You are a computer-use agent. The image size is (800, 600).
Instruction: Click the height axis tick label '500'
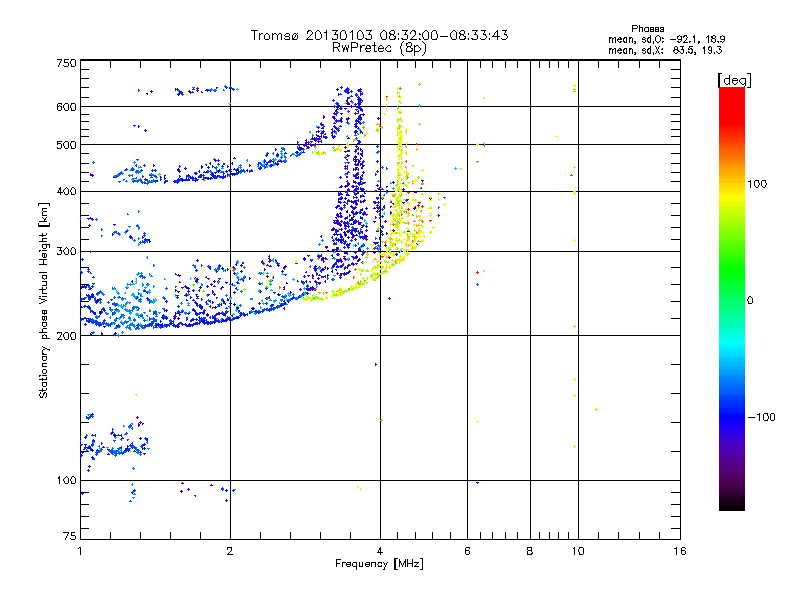click(x=67, y=145)
